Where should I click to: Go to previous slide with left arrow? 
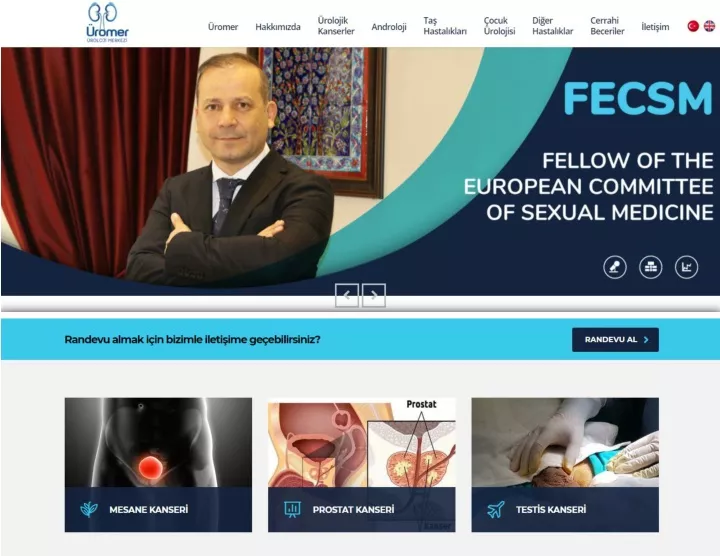pyautogui.click(x=347, y=295)
